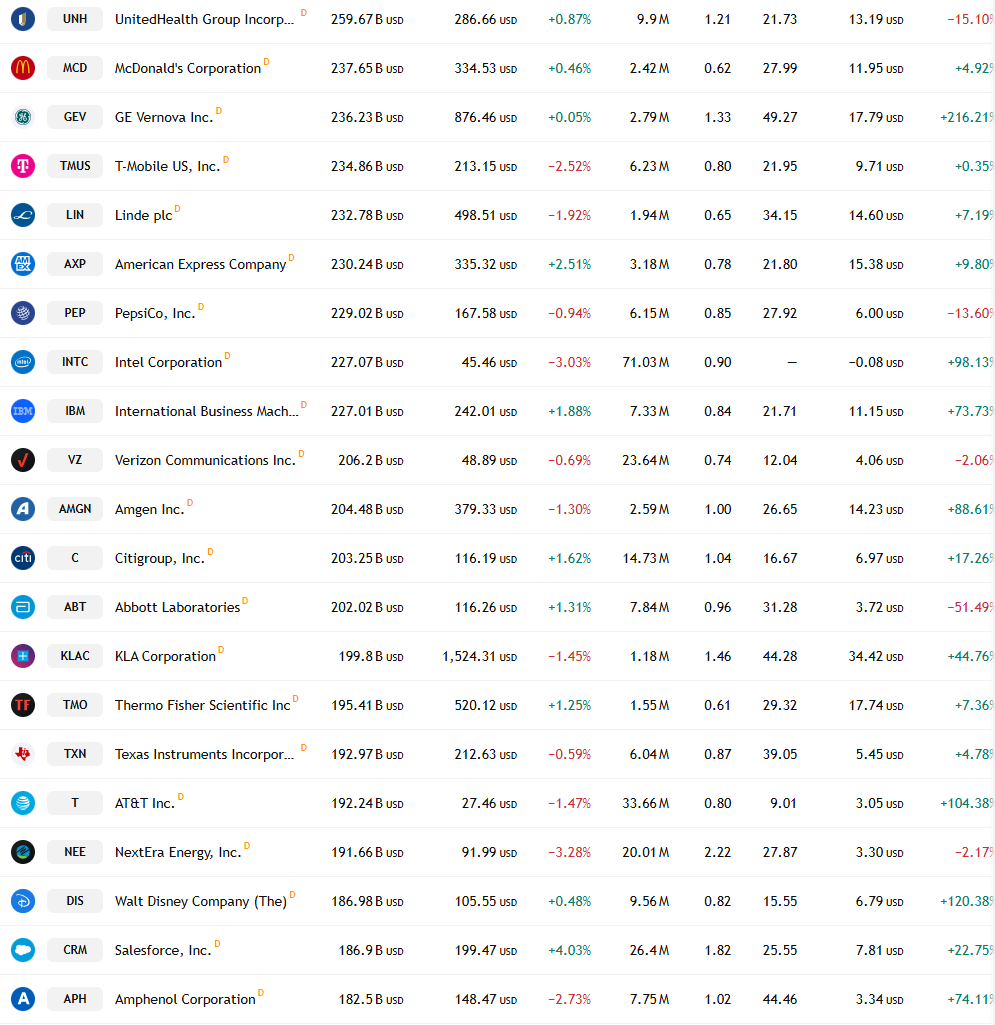Screen dimensions: 995x1025
Task: Click Abbott market cap 202.02 B USD
Action: tap(367, 608)
